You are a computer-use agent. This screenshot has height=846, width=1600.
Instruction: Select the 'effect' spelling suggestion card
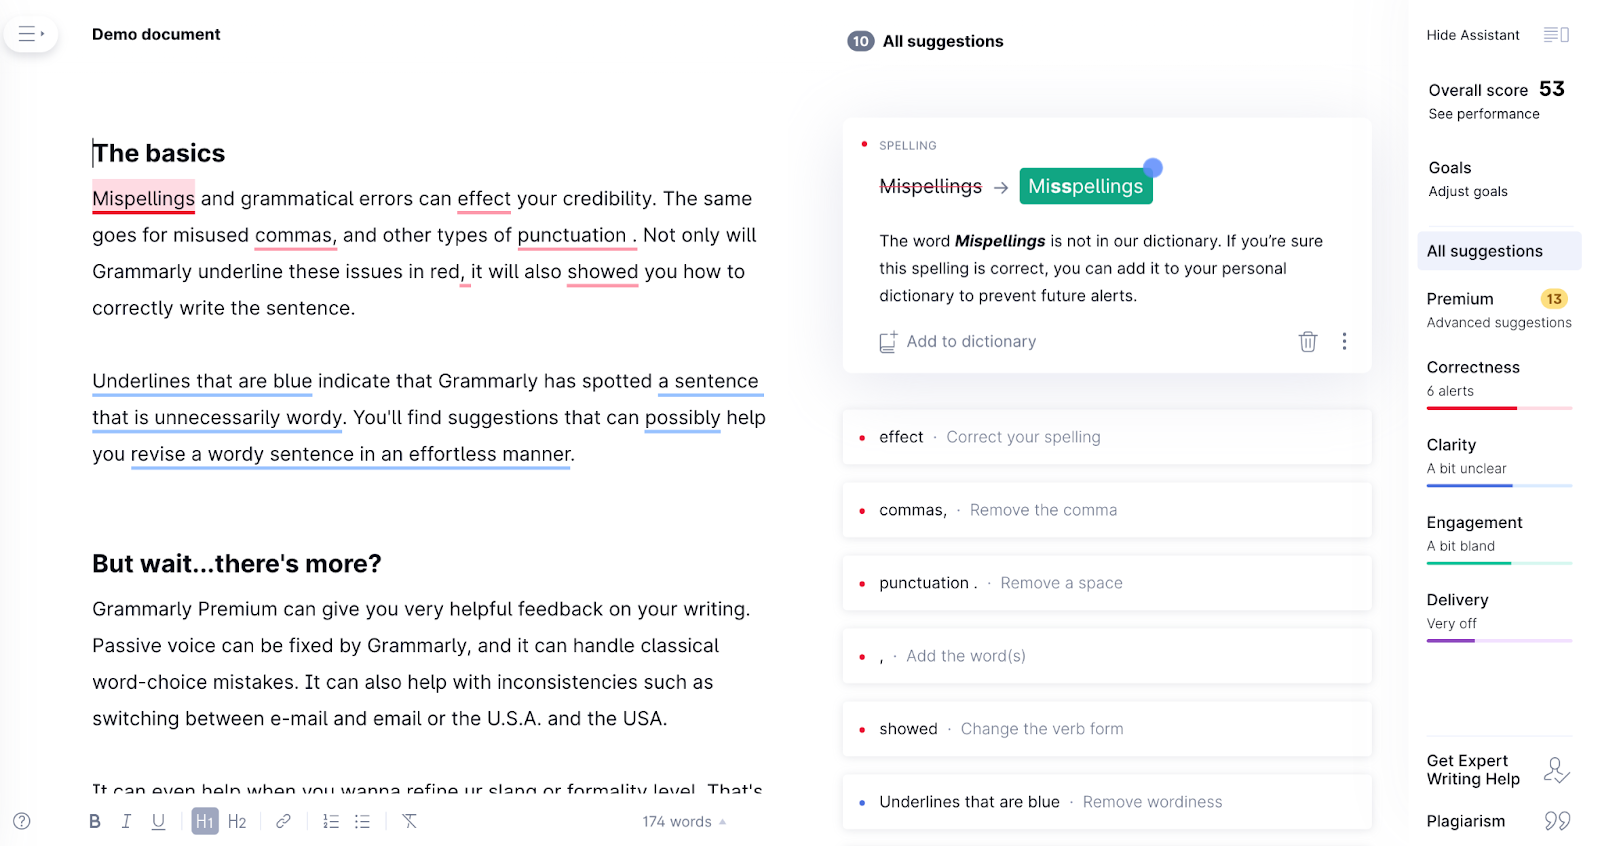(x=1107, y=437)
